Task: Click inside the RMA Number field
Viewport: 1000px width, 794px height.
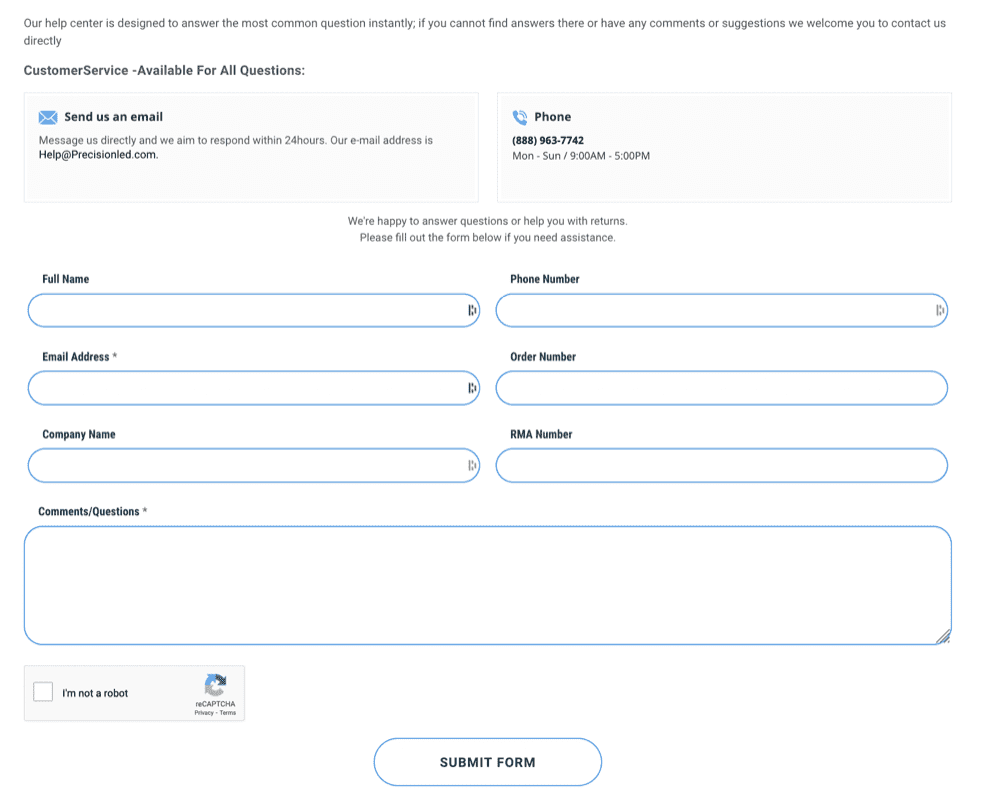Action: (x=720, y=466)
